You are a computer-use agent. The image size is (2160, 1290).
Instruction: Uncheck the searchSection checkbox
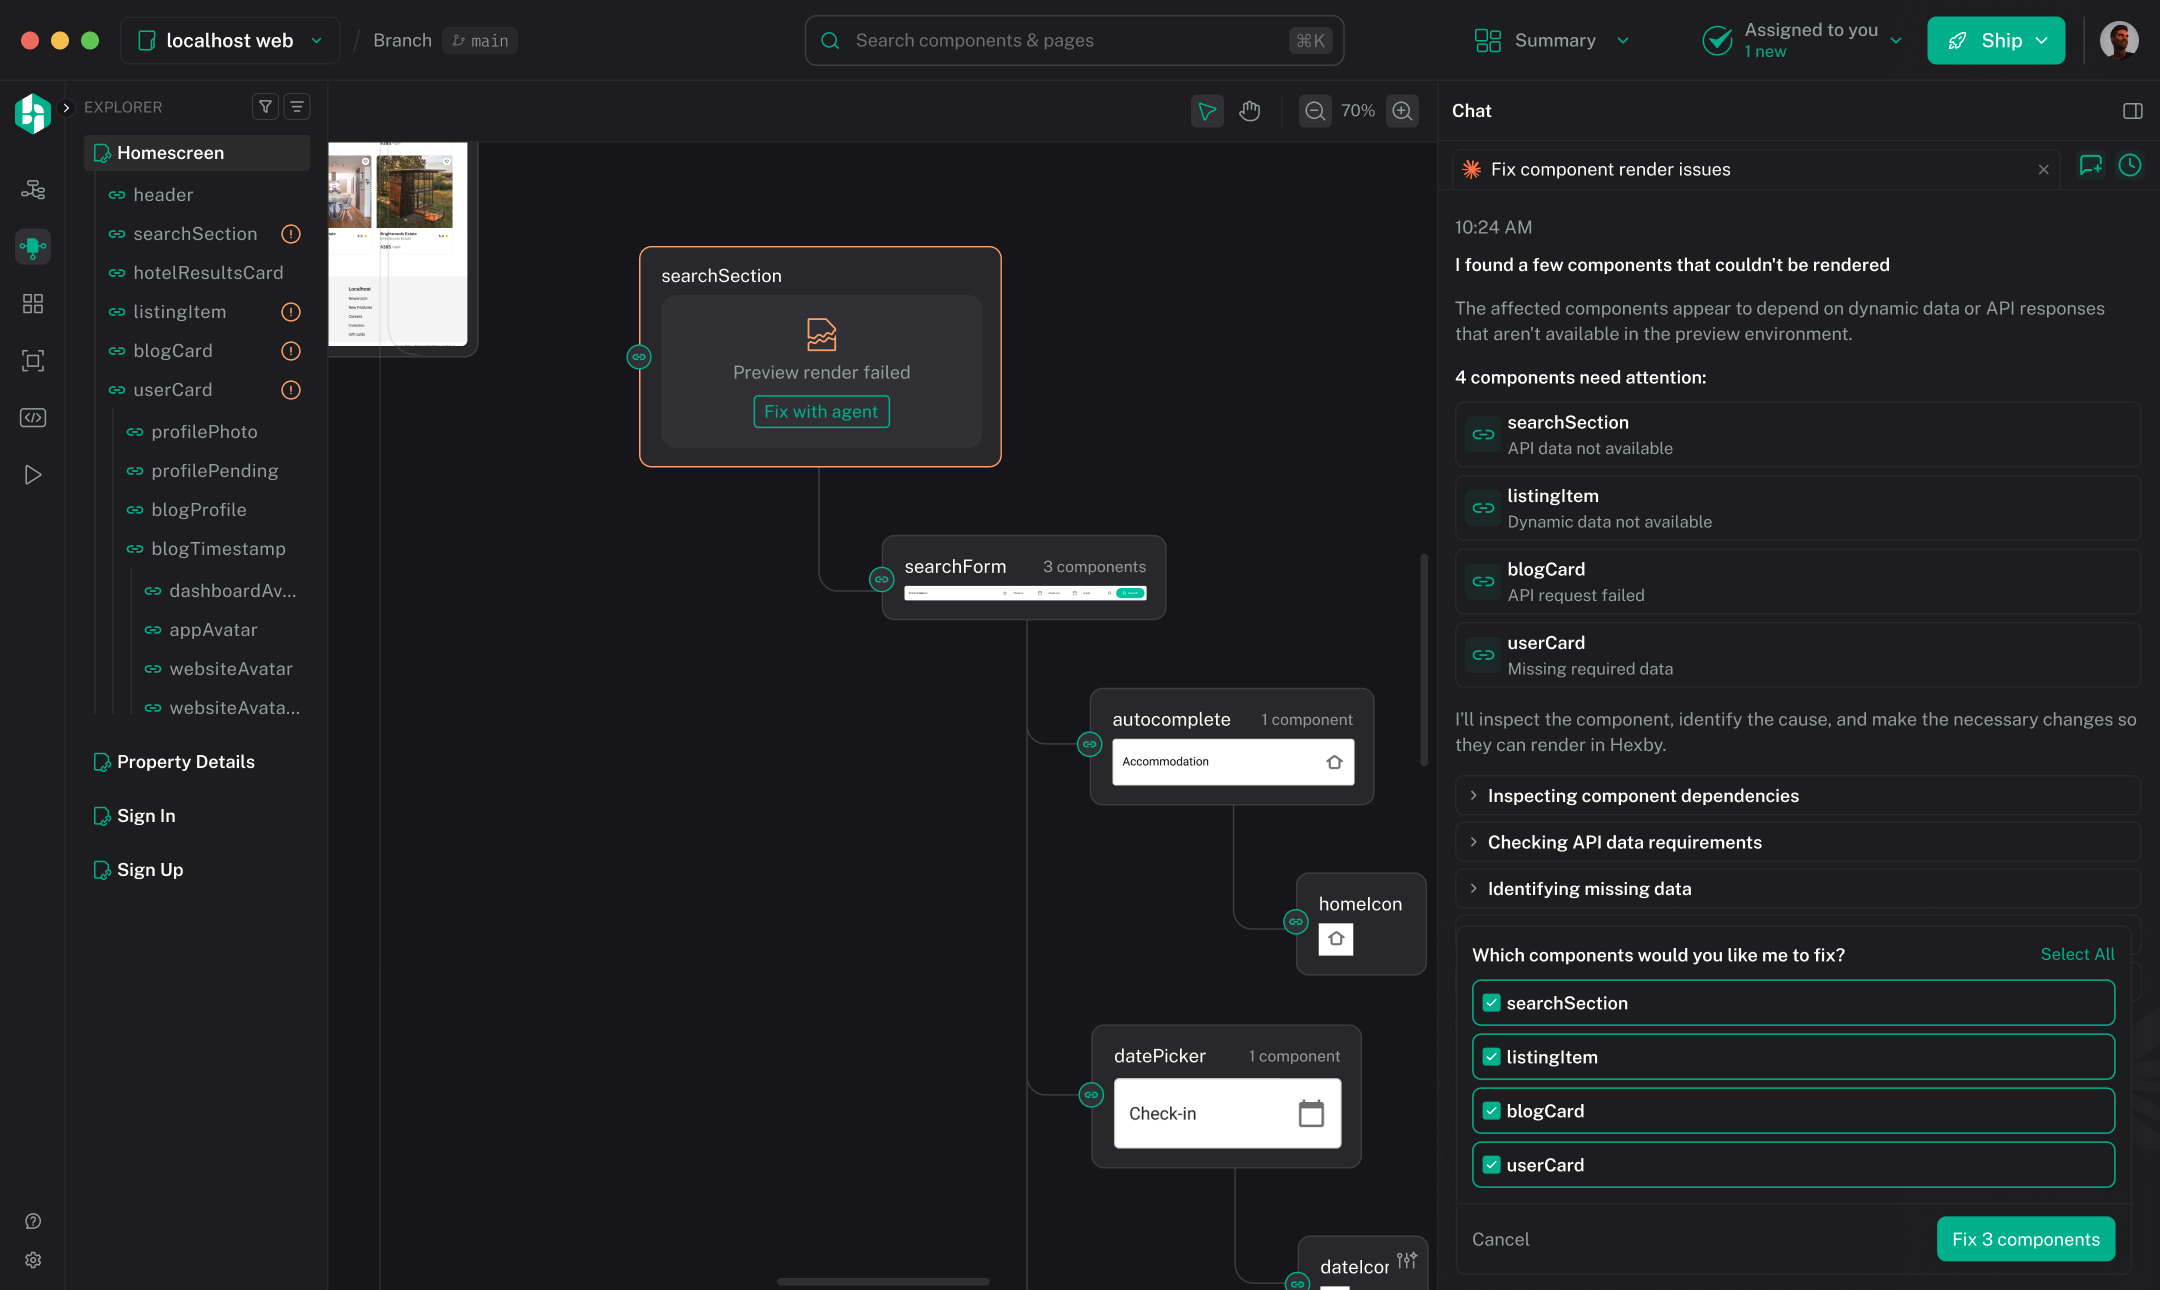point(1491,1003)
